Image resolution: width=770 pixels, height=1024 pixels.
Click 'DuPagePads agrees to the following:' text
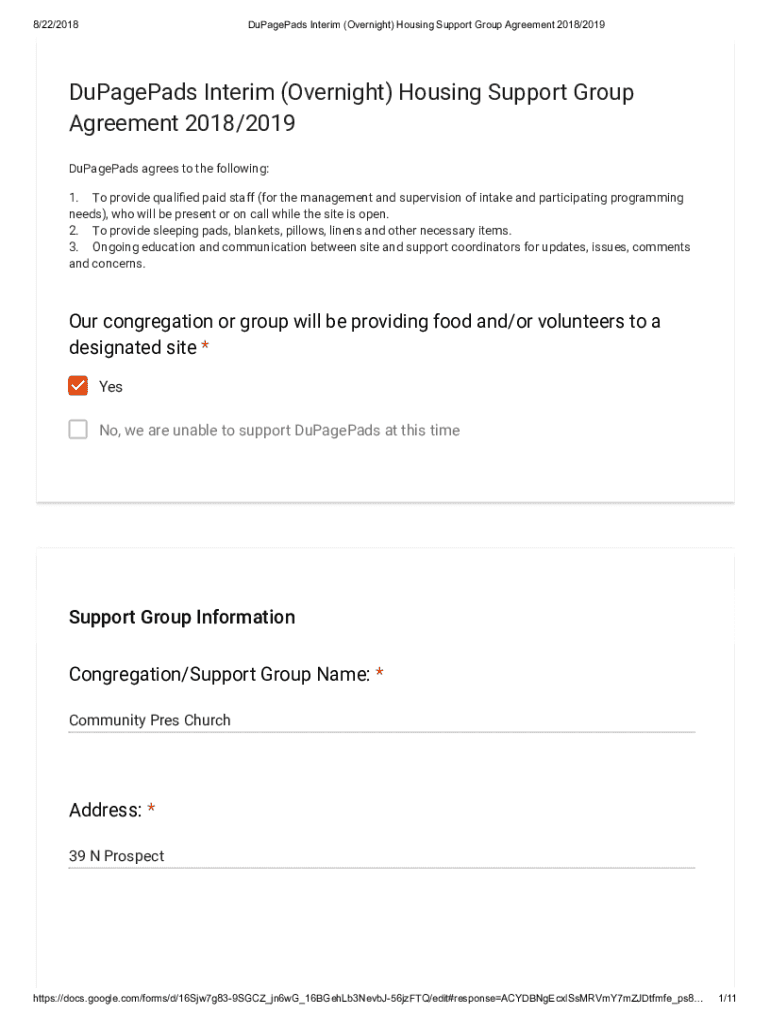pos(169,168)
